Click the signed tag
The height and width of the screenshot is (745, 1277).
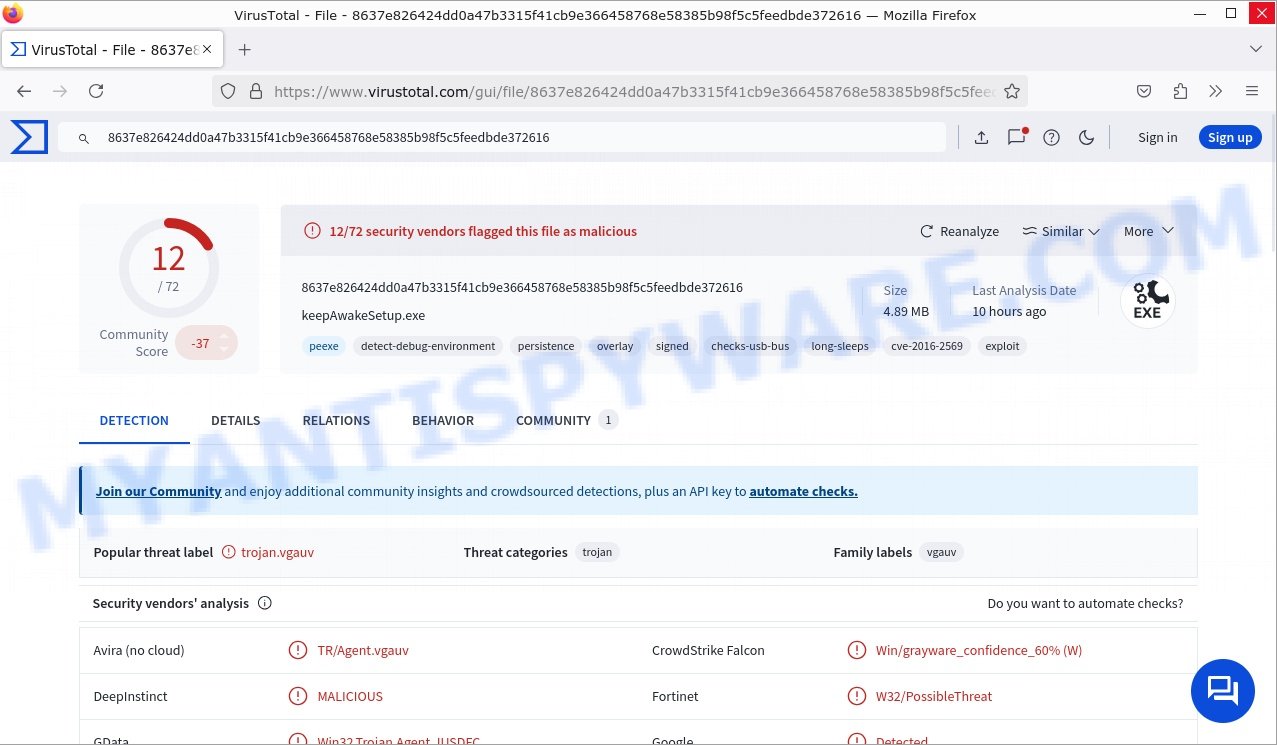point(672,346)
